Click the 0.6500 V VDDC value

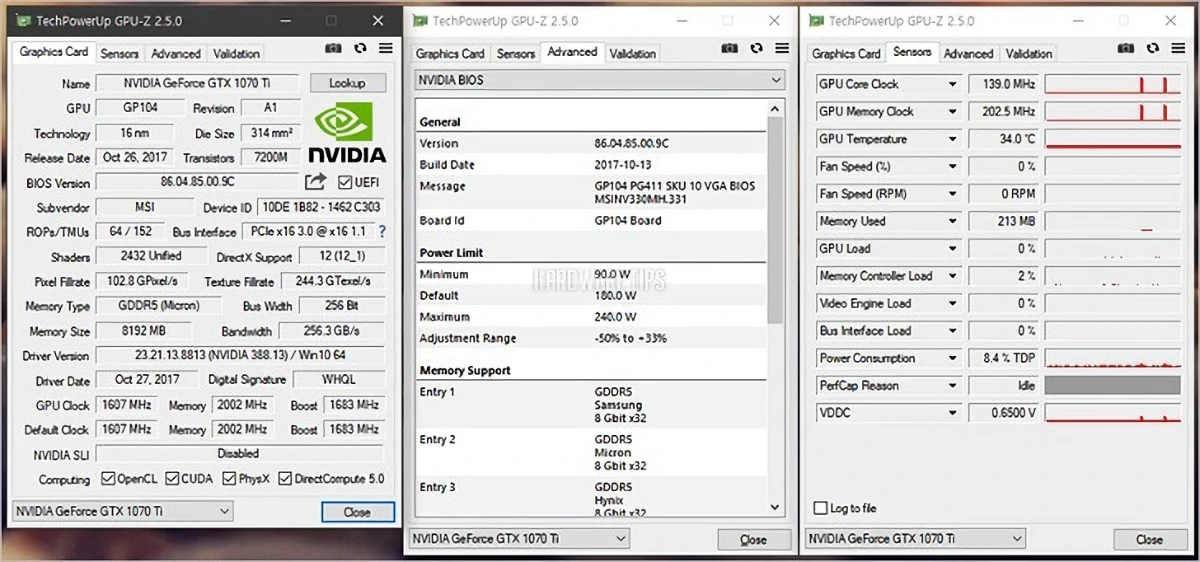click(x=1004, y=412)
